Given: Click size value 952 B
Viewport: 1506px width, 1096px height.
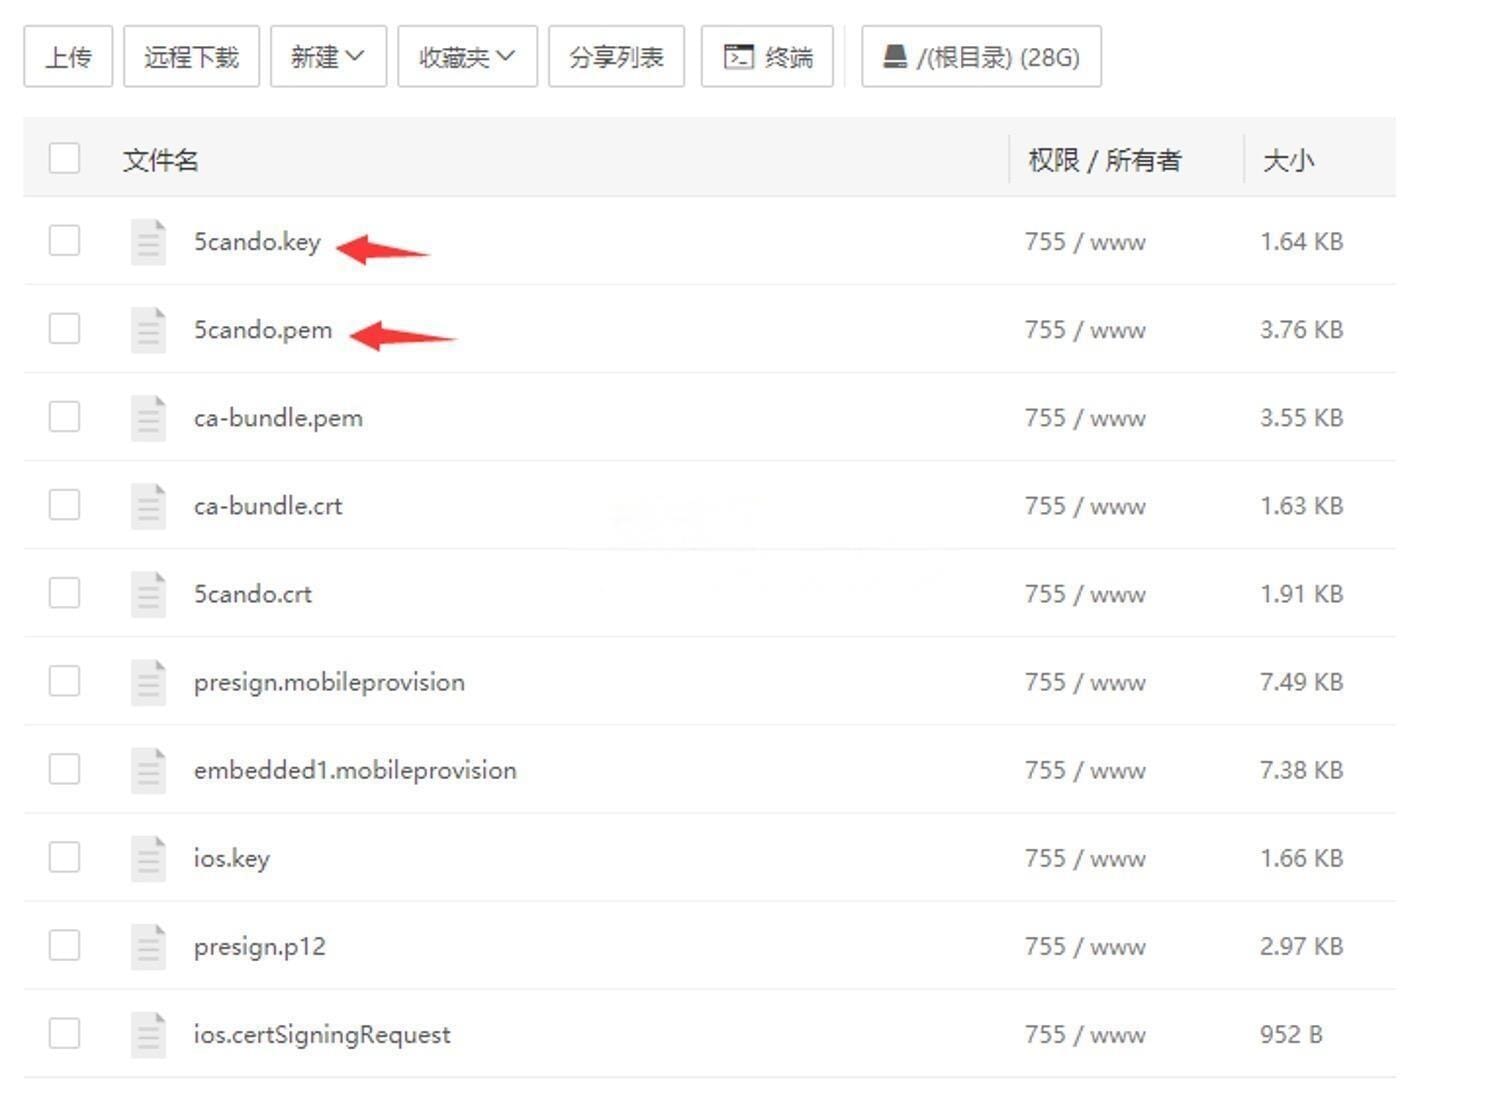Looking at the screenshot, I should click(1291, 1034).
